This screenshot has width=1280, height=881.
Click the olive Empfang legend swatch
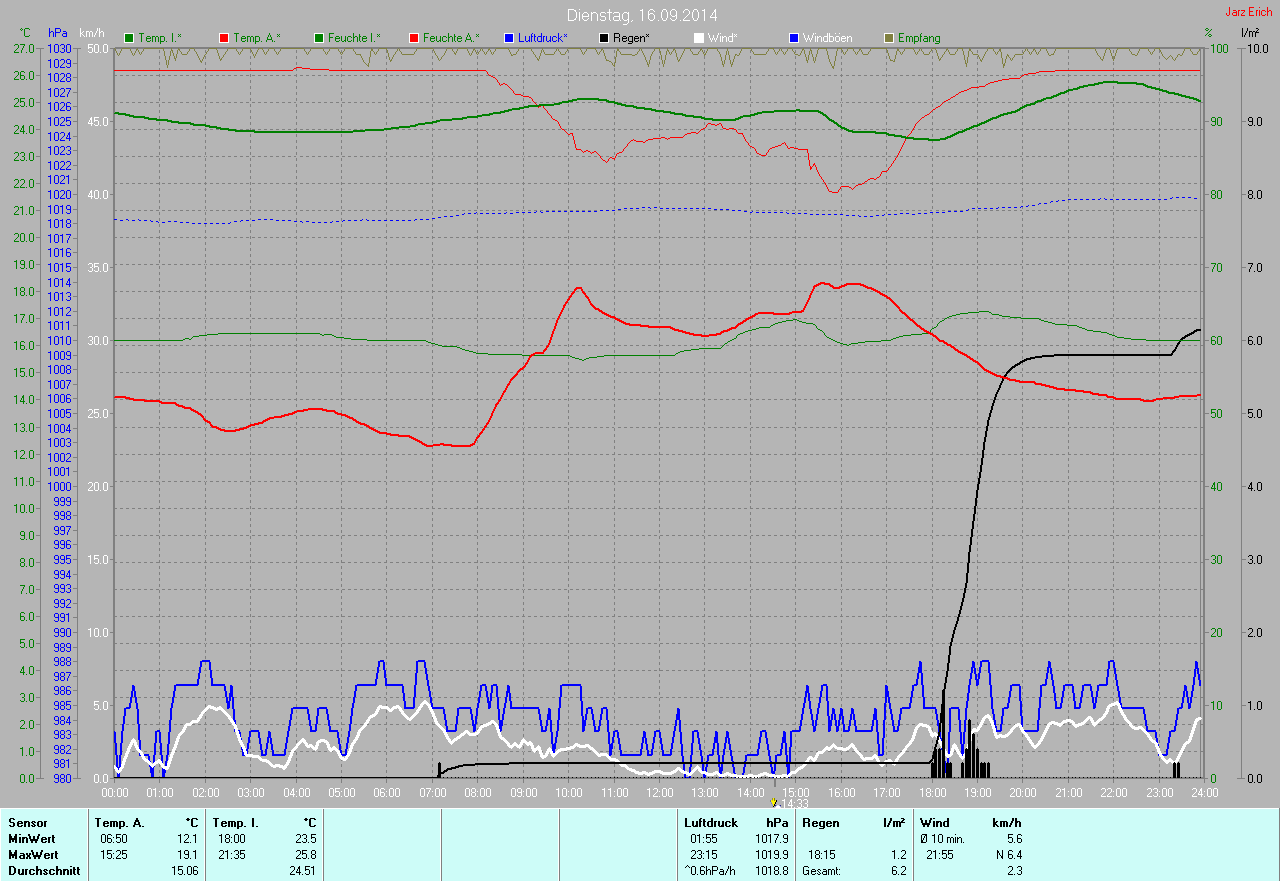click(889, 38)
